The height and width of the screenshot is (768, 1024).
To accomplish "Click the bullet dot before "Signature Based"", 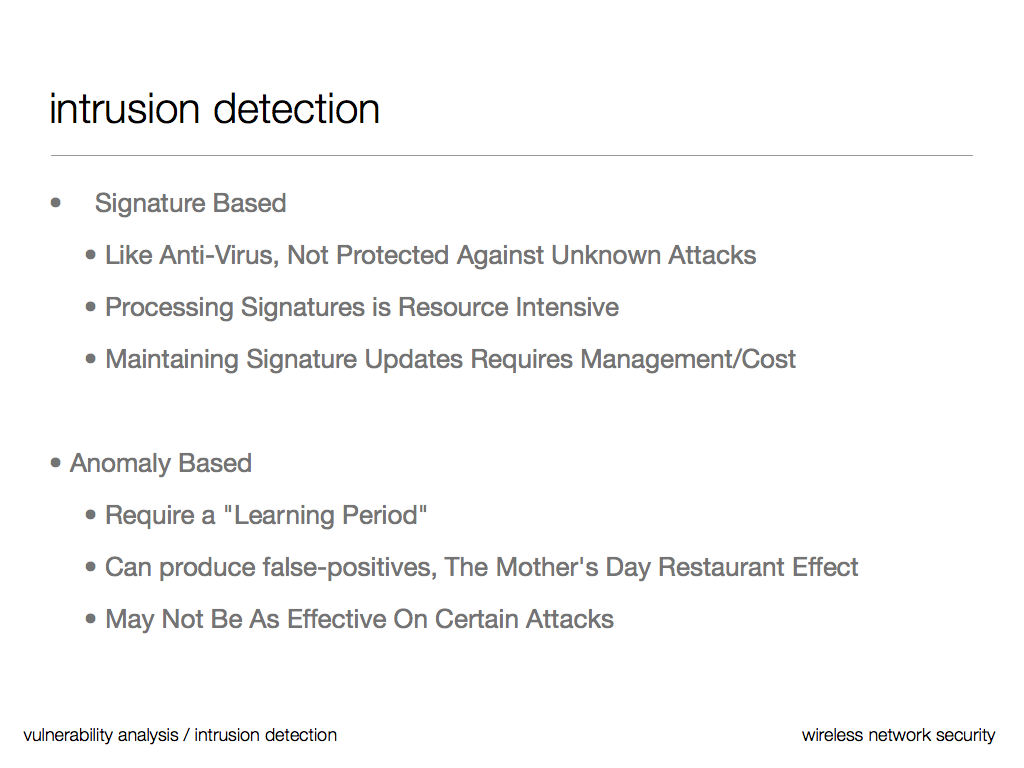I will tap(56, 204).
